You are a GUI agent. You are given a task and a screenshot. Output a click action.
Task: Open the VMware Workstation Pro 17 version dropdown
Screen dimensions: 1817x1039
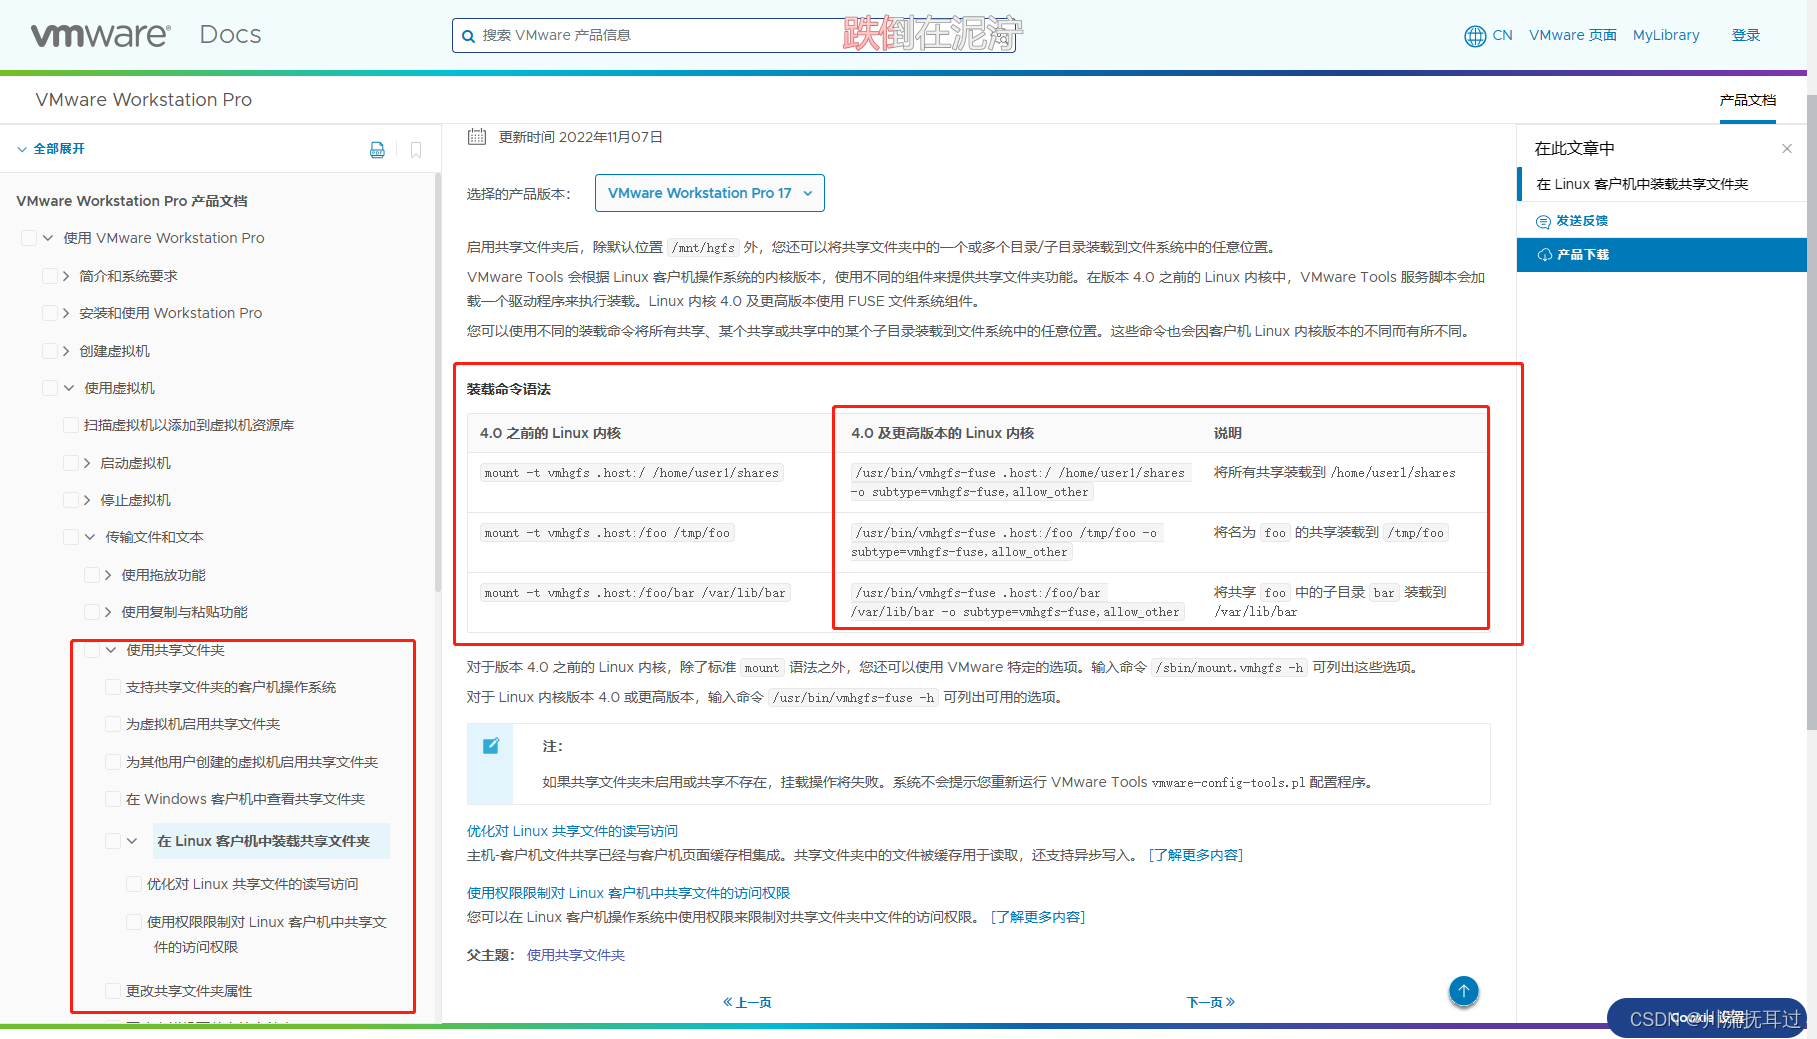point(710,193)
